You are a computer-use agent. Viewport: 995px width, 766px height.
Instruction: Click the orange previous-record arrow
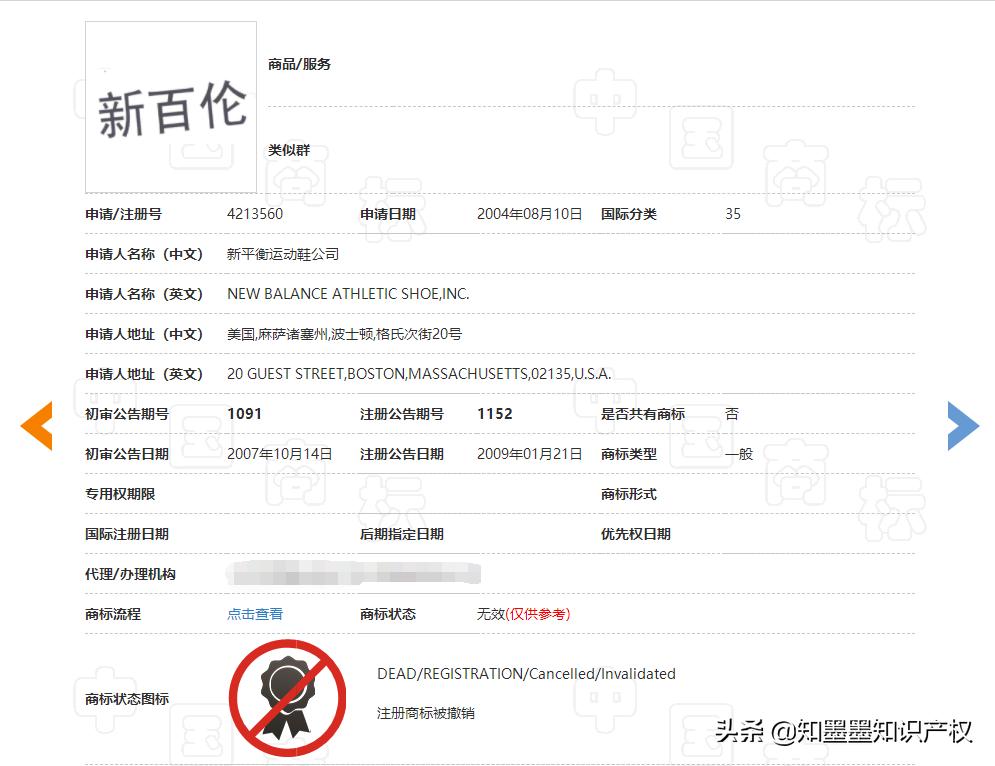[34, 425]
